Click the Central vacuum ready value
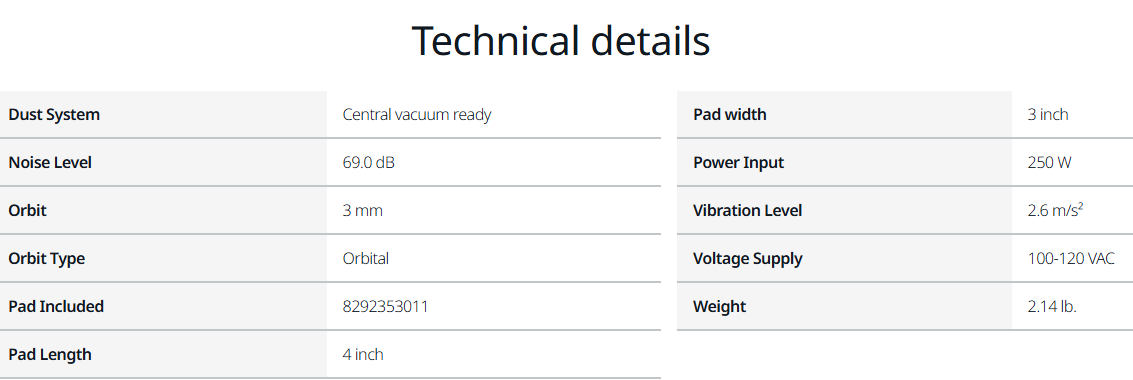Screen dimensions: 1133x380 click(417, 114)
